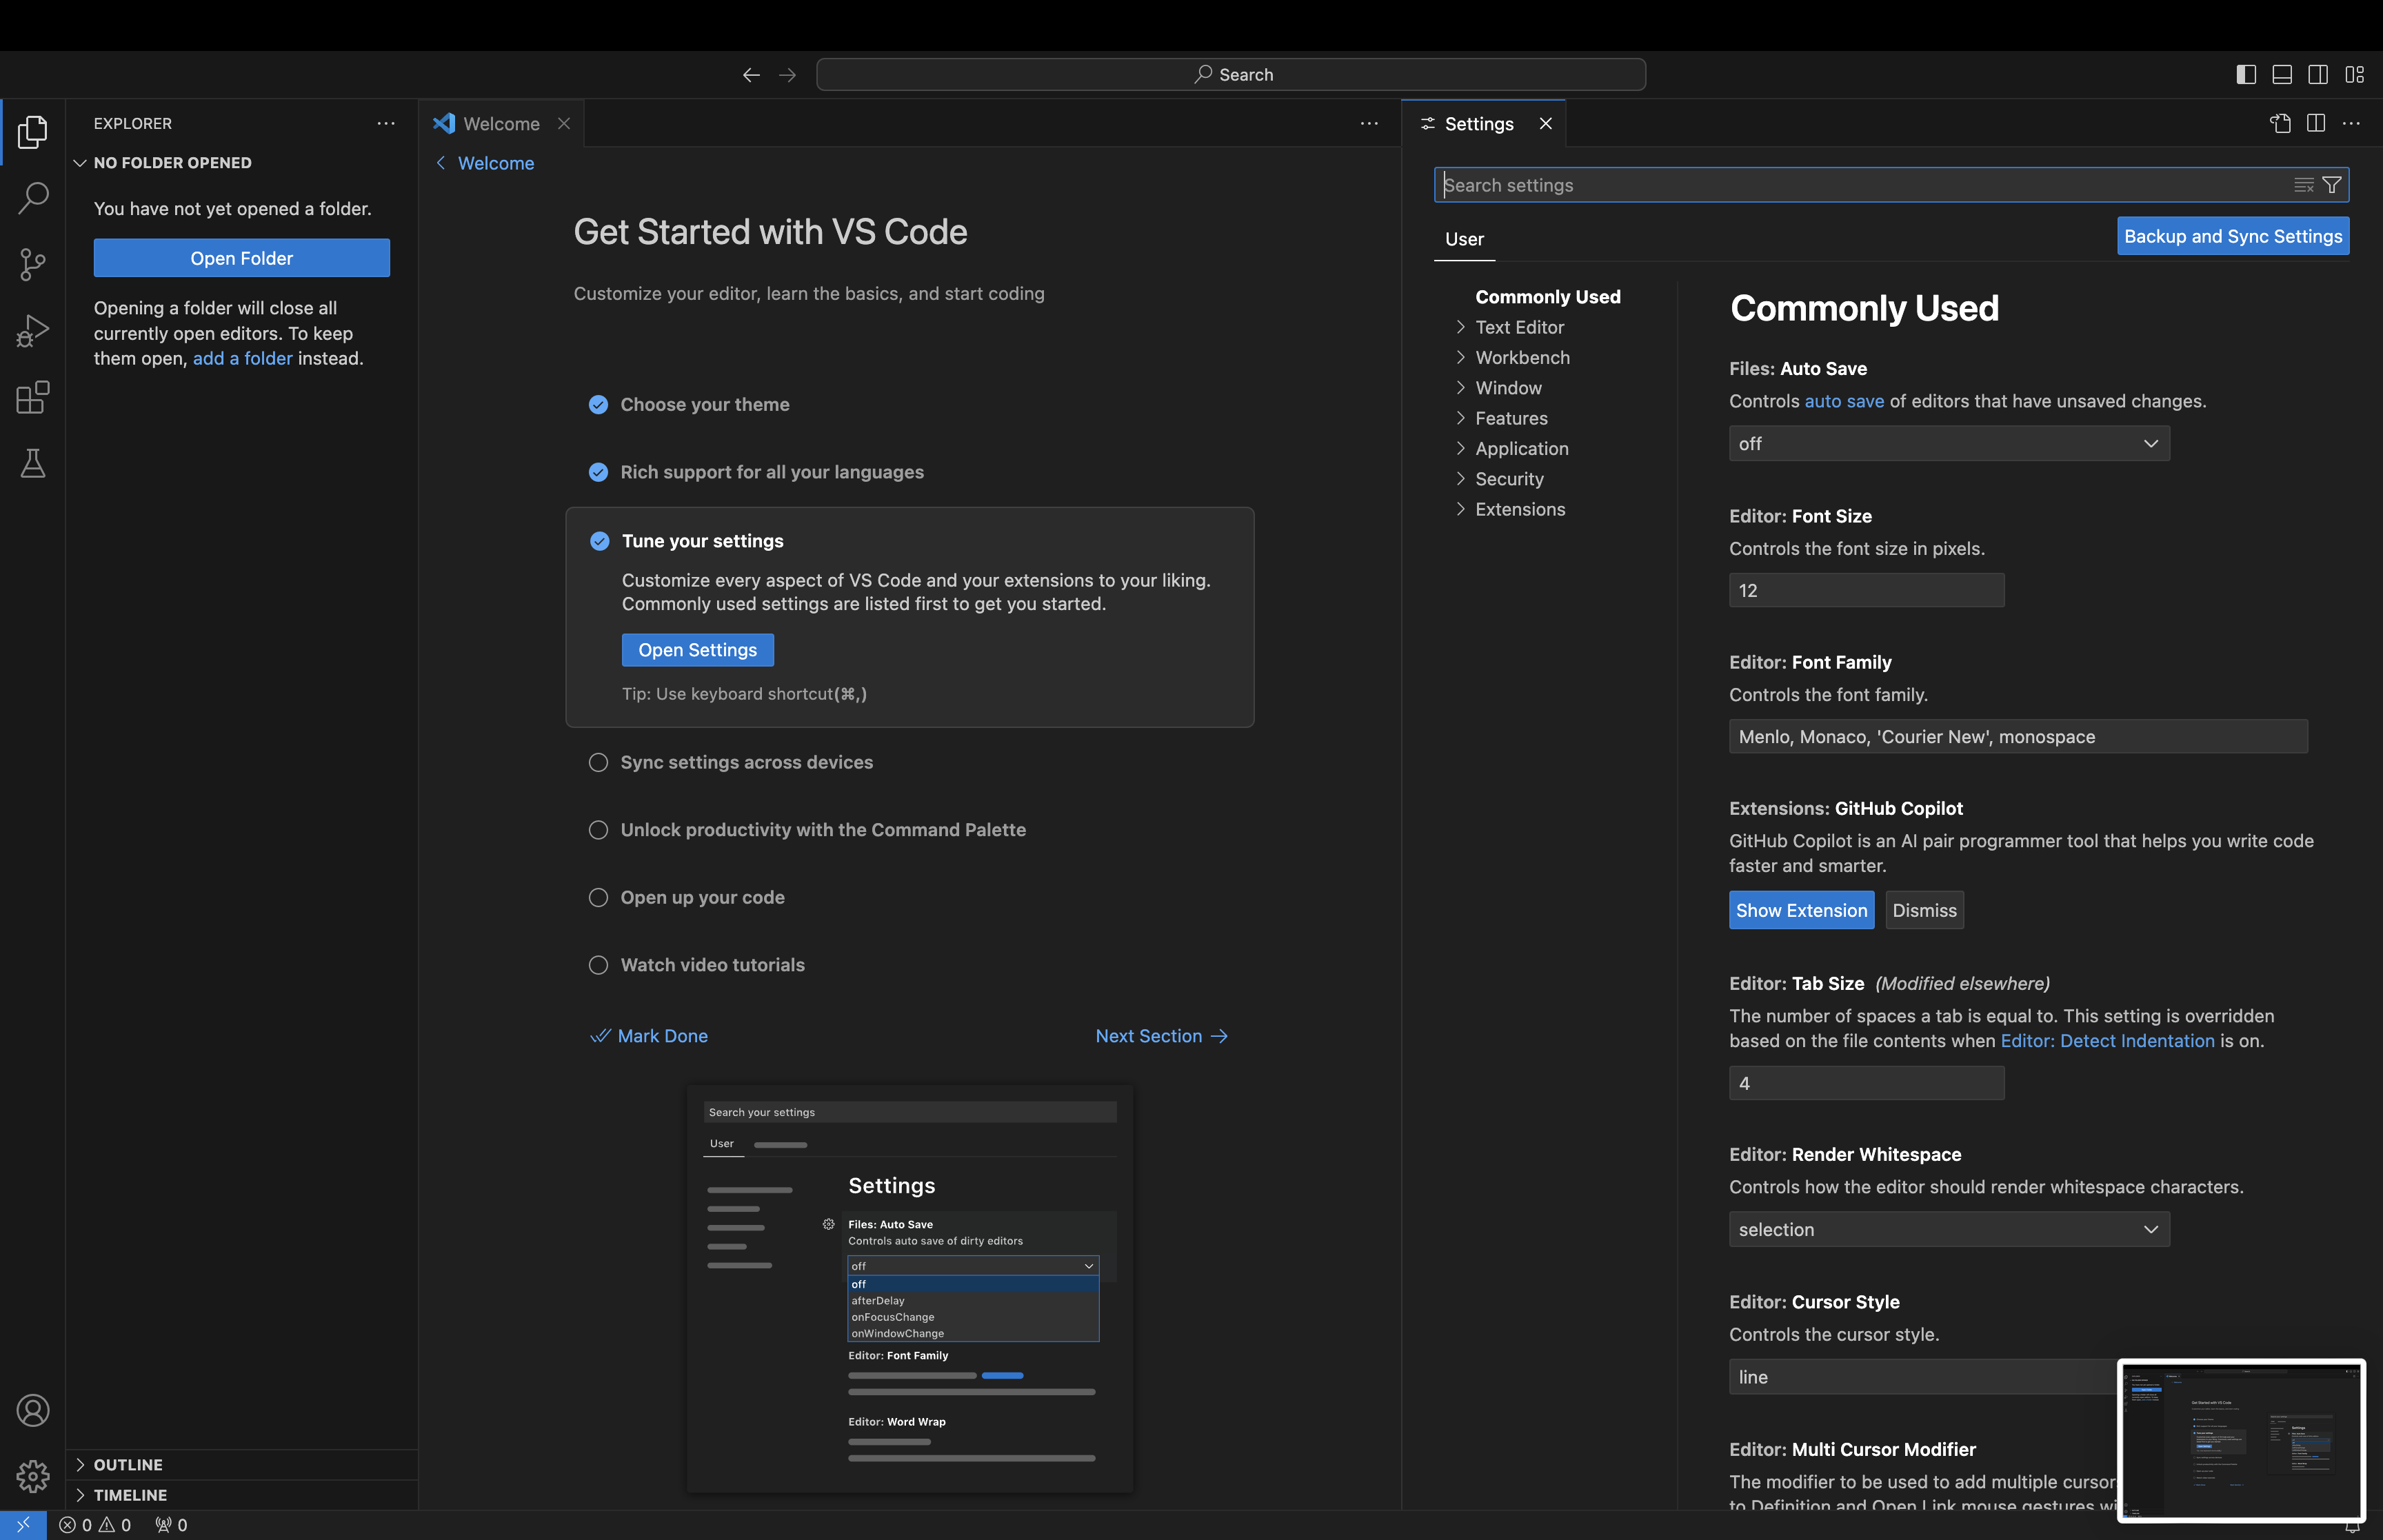The width and height of the screenshot is (2383, 1540).
Task: Toggle the 'Choose your theme' checkbox
Action: tap(598, 403)
